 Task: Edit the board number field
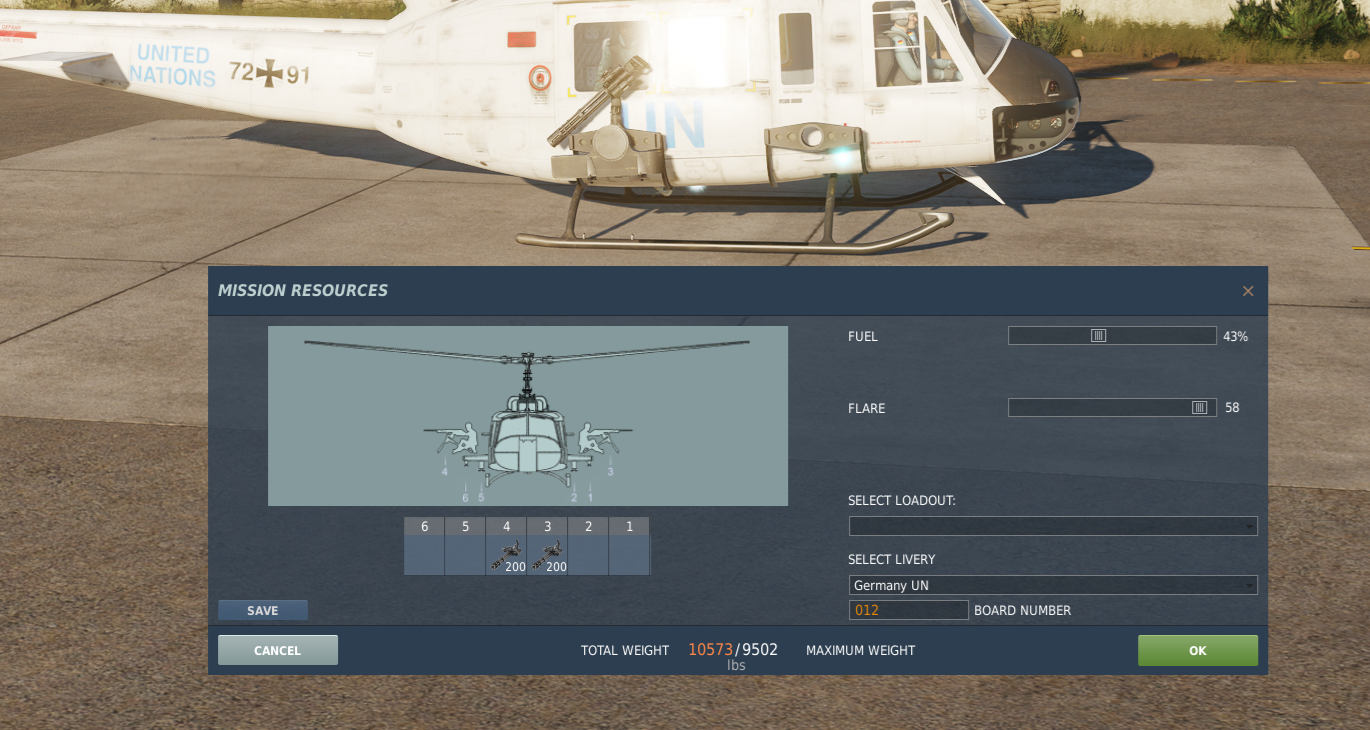click(909, 610)
